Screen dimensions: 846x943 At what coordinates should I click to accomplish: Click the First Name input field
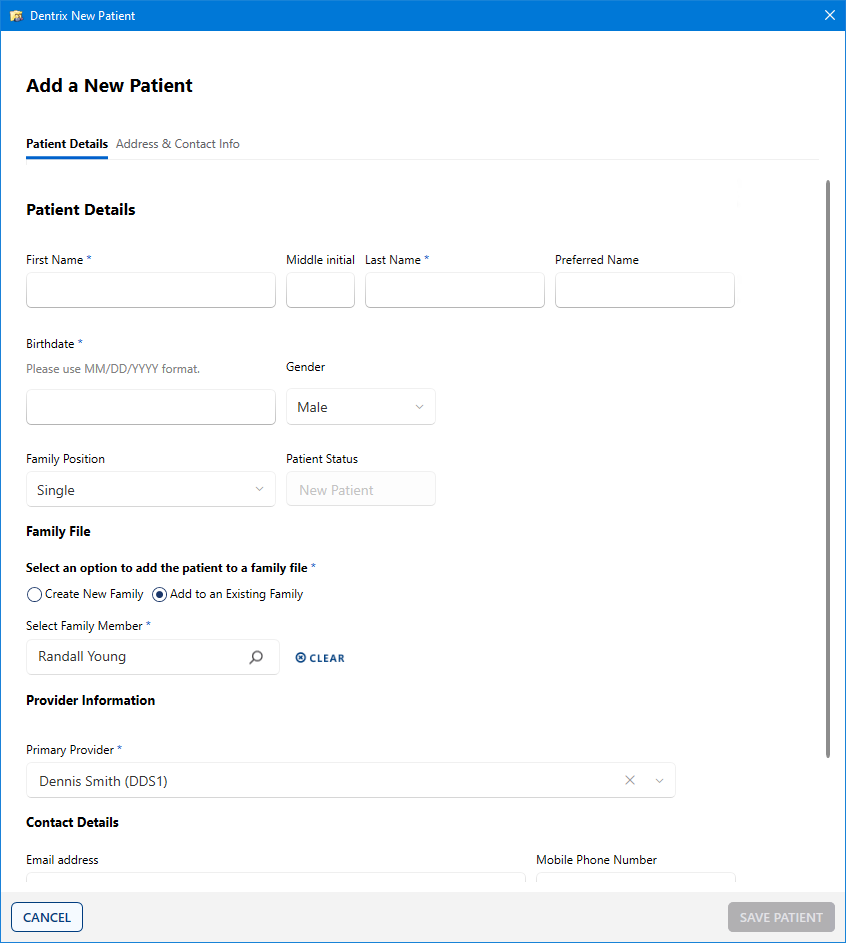coord(150,290)
